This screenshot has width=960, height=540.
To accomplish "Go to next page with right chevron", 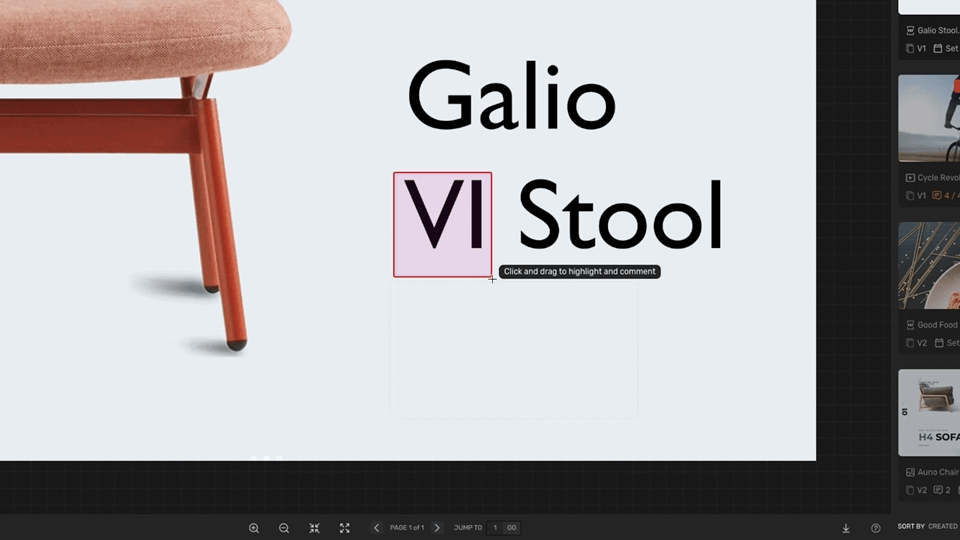I will point(437,528).
